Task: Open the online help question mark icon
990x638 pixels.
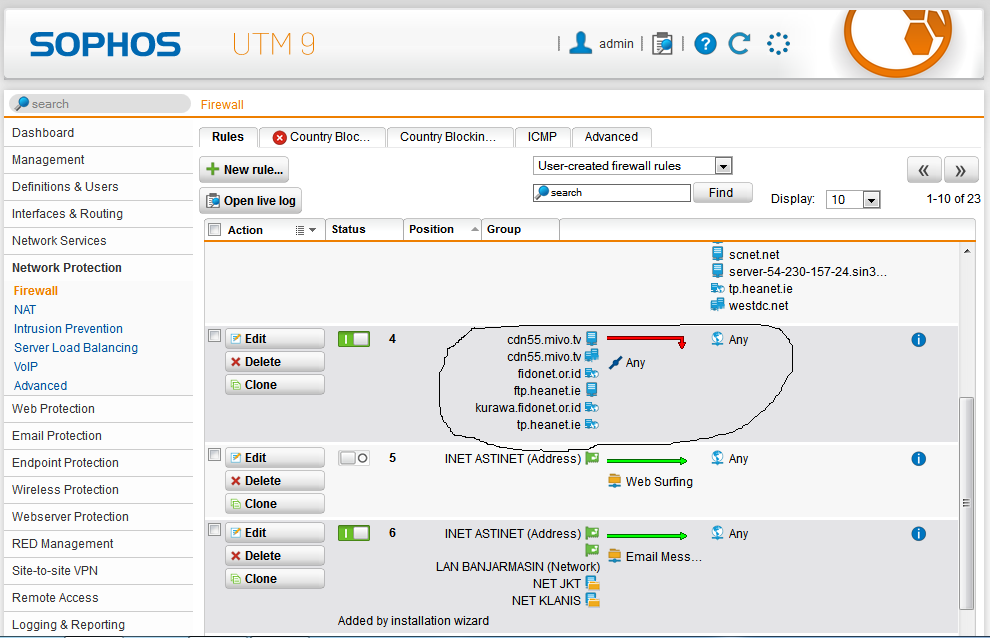Action: click(705, 44)
